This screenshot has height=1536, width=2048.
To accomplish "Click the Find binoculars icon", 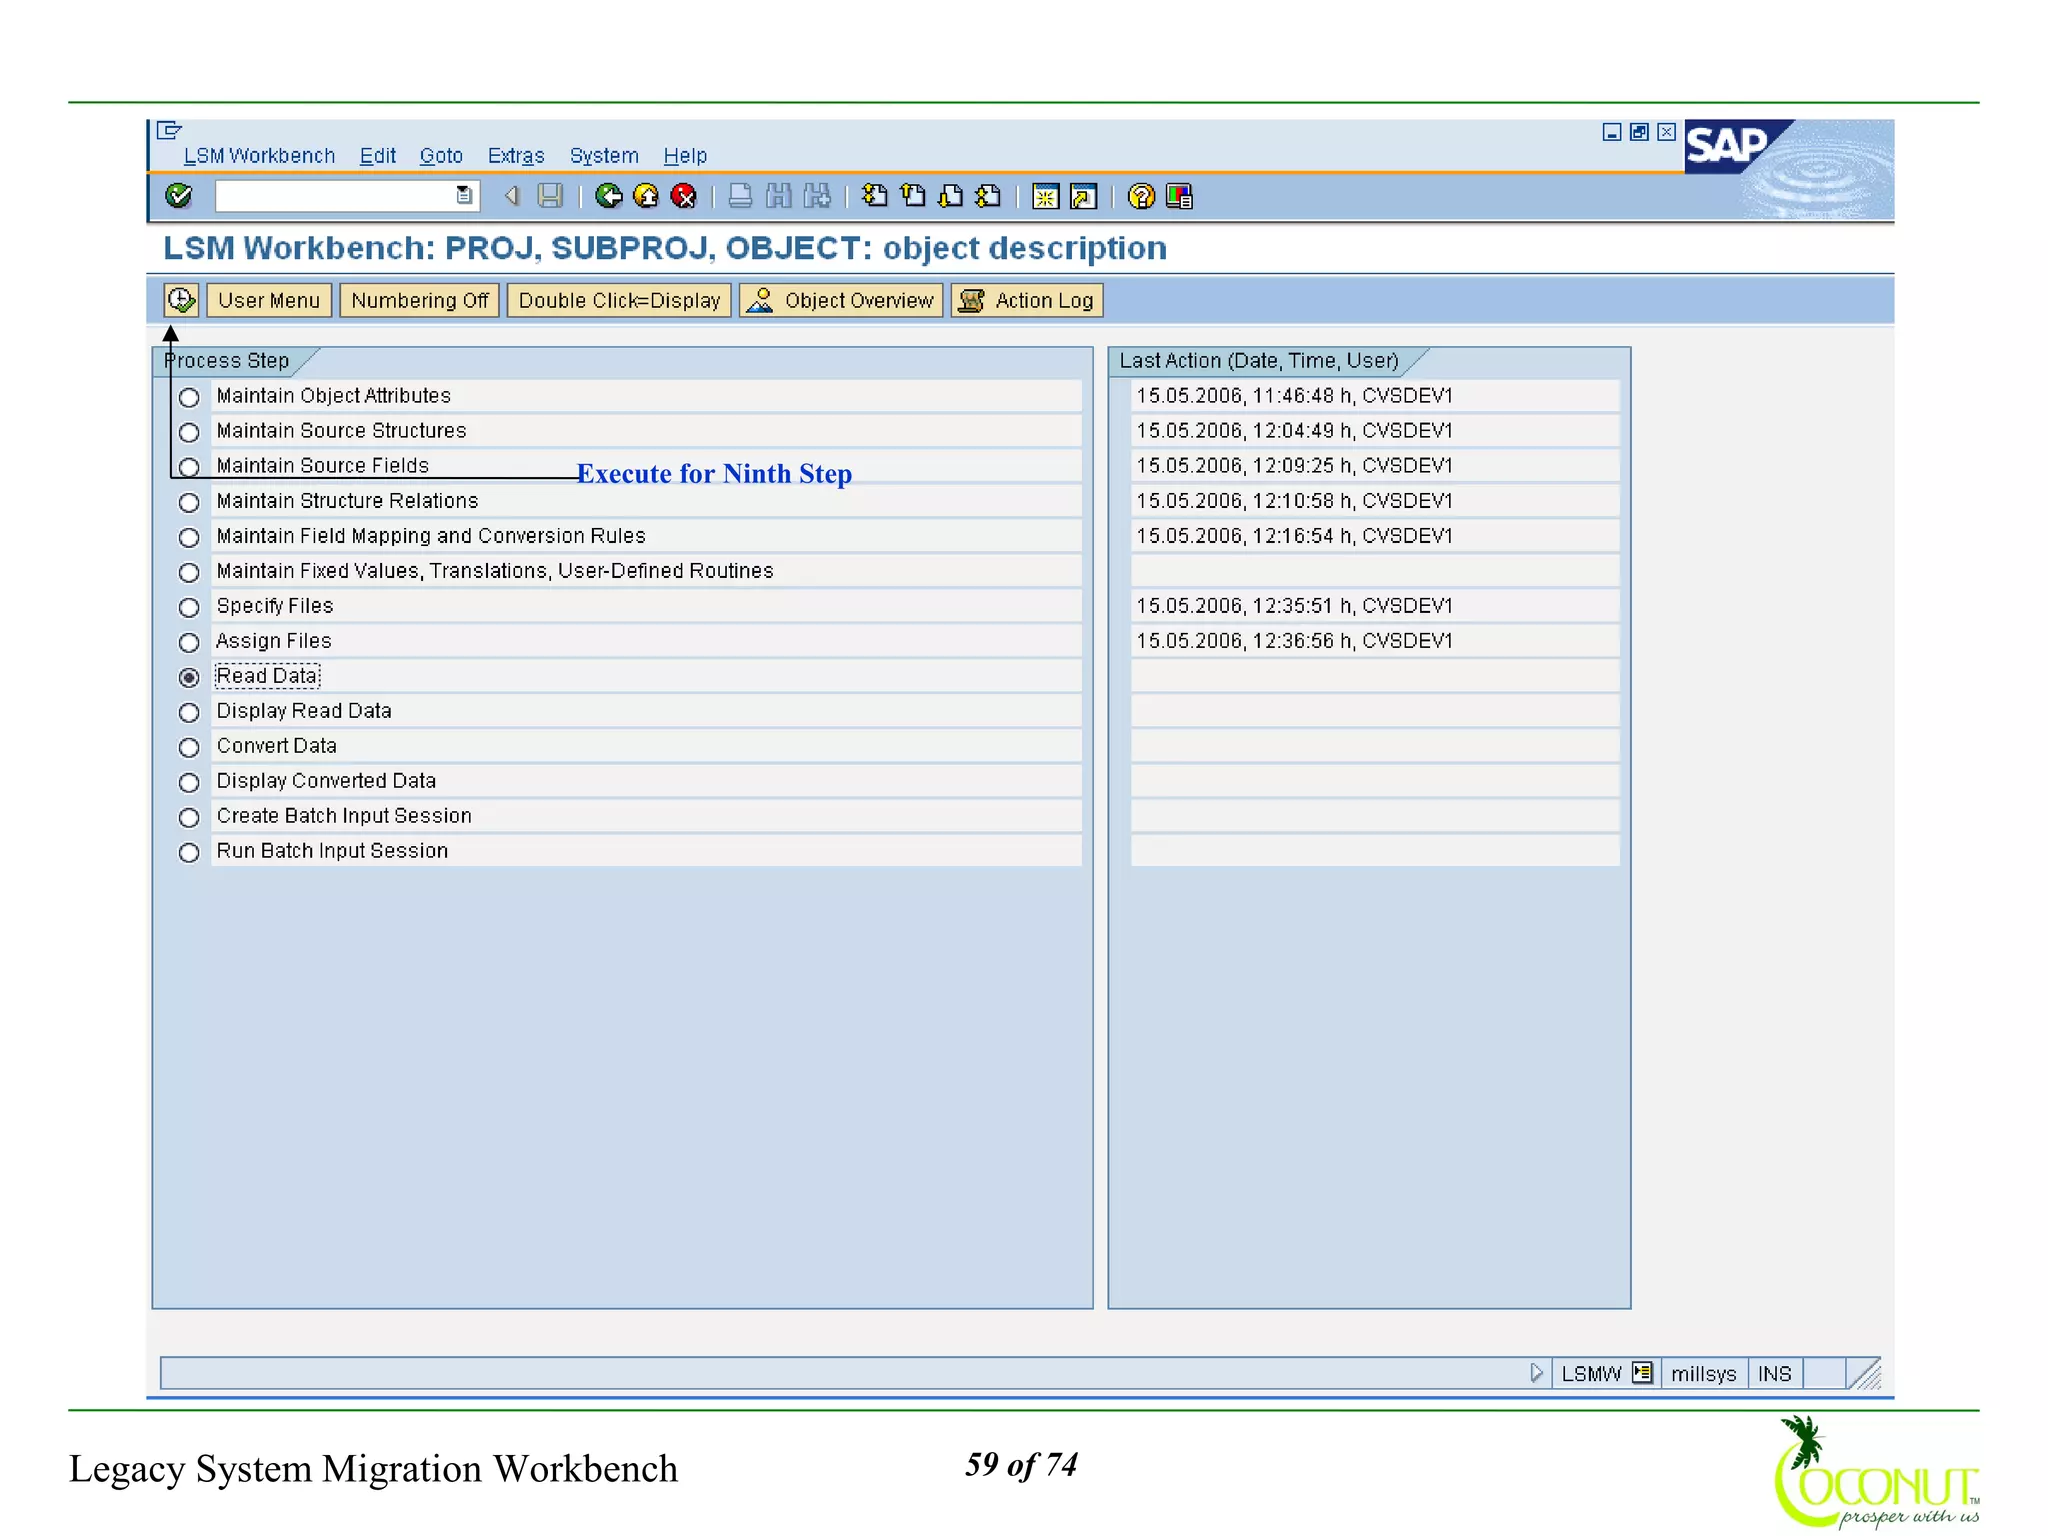I will (x=778, y=196).
